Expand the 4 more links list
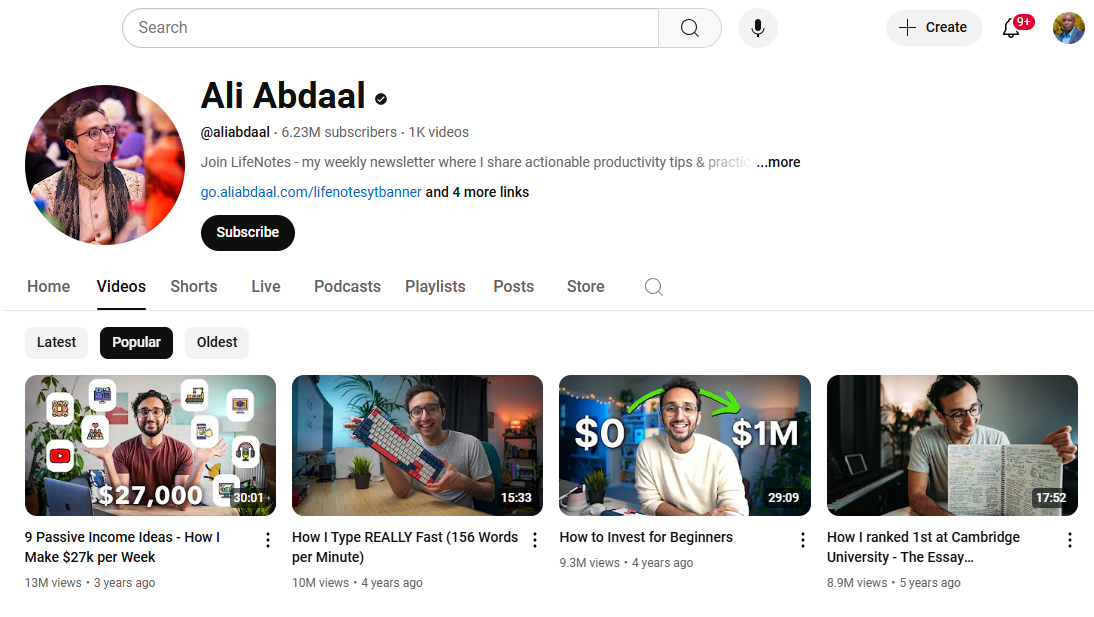This screenshot has height=617, width=1094. [478, 192]
